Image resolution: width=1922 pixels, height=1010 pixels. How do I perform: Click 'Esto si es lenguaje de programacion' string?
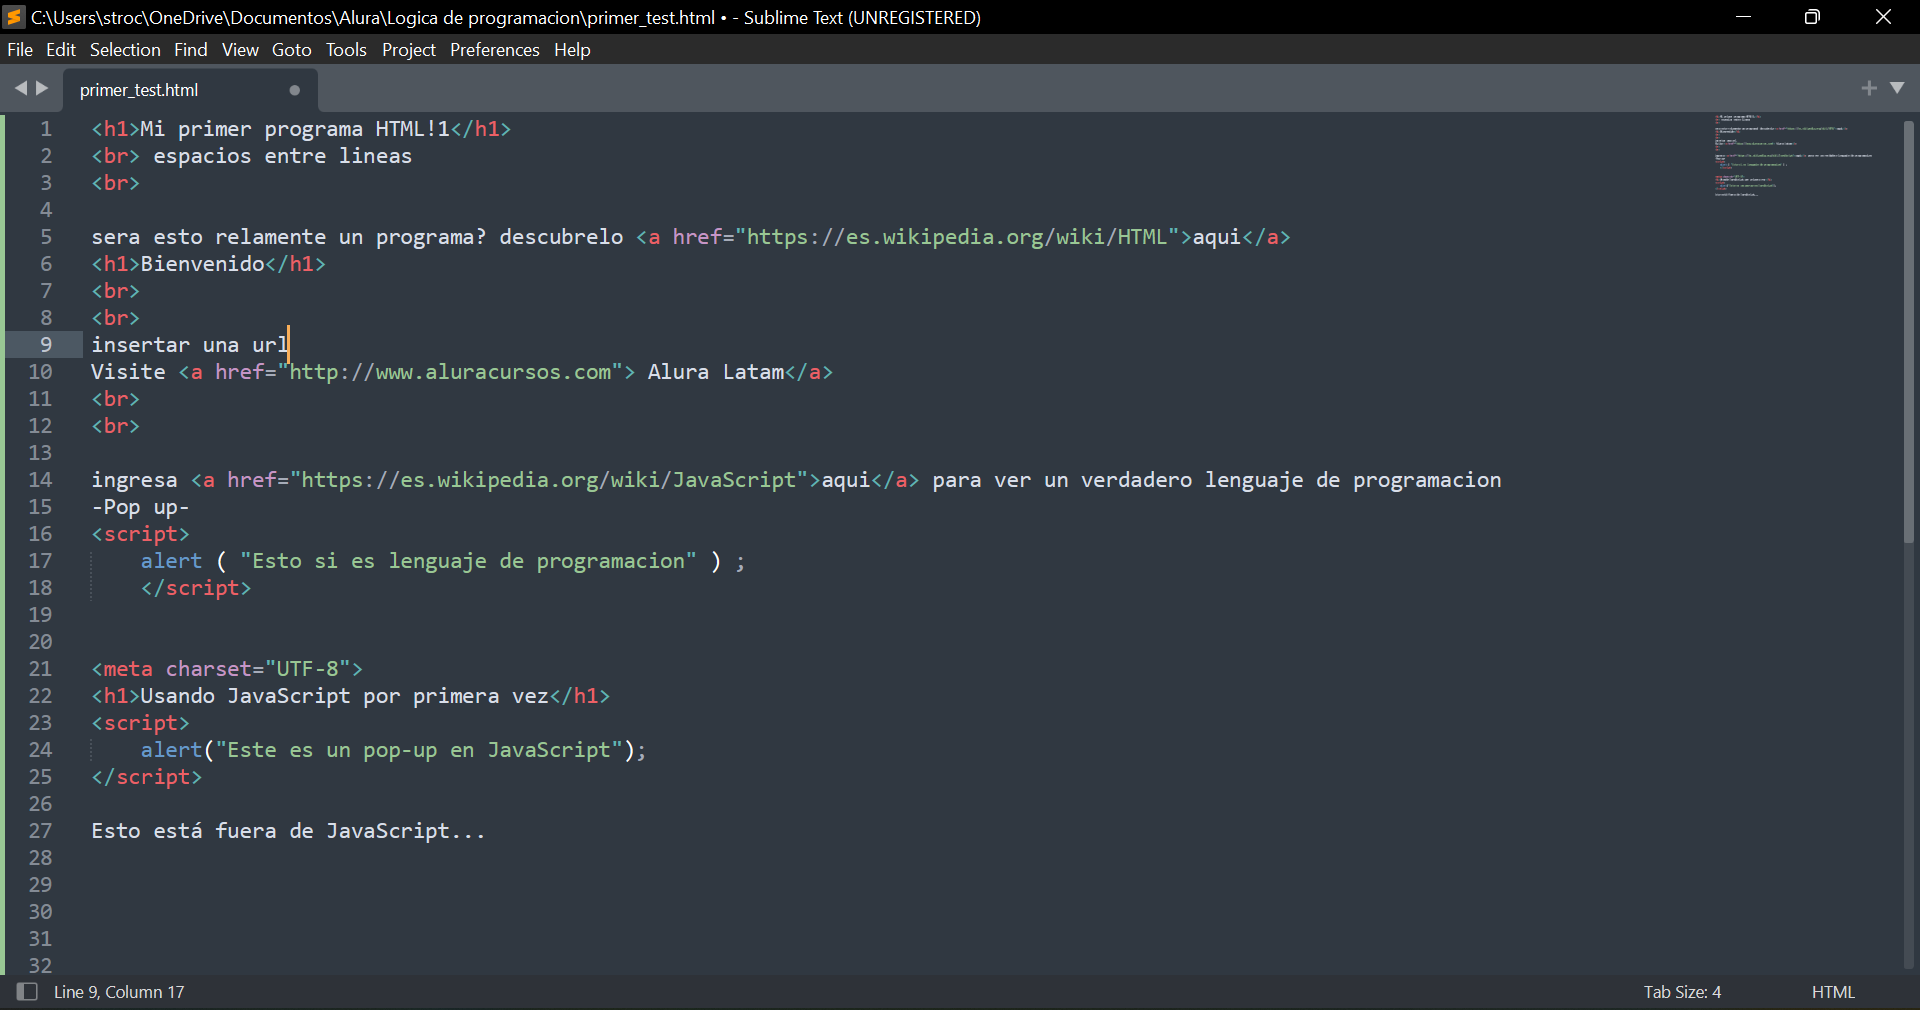(x=468, y=561)
